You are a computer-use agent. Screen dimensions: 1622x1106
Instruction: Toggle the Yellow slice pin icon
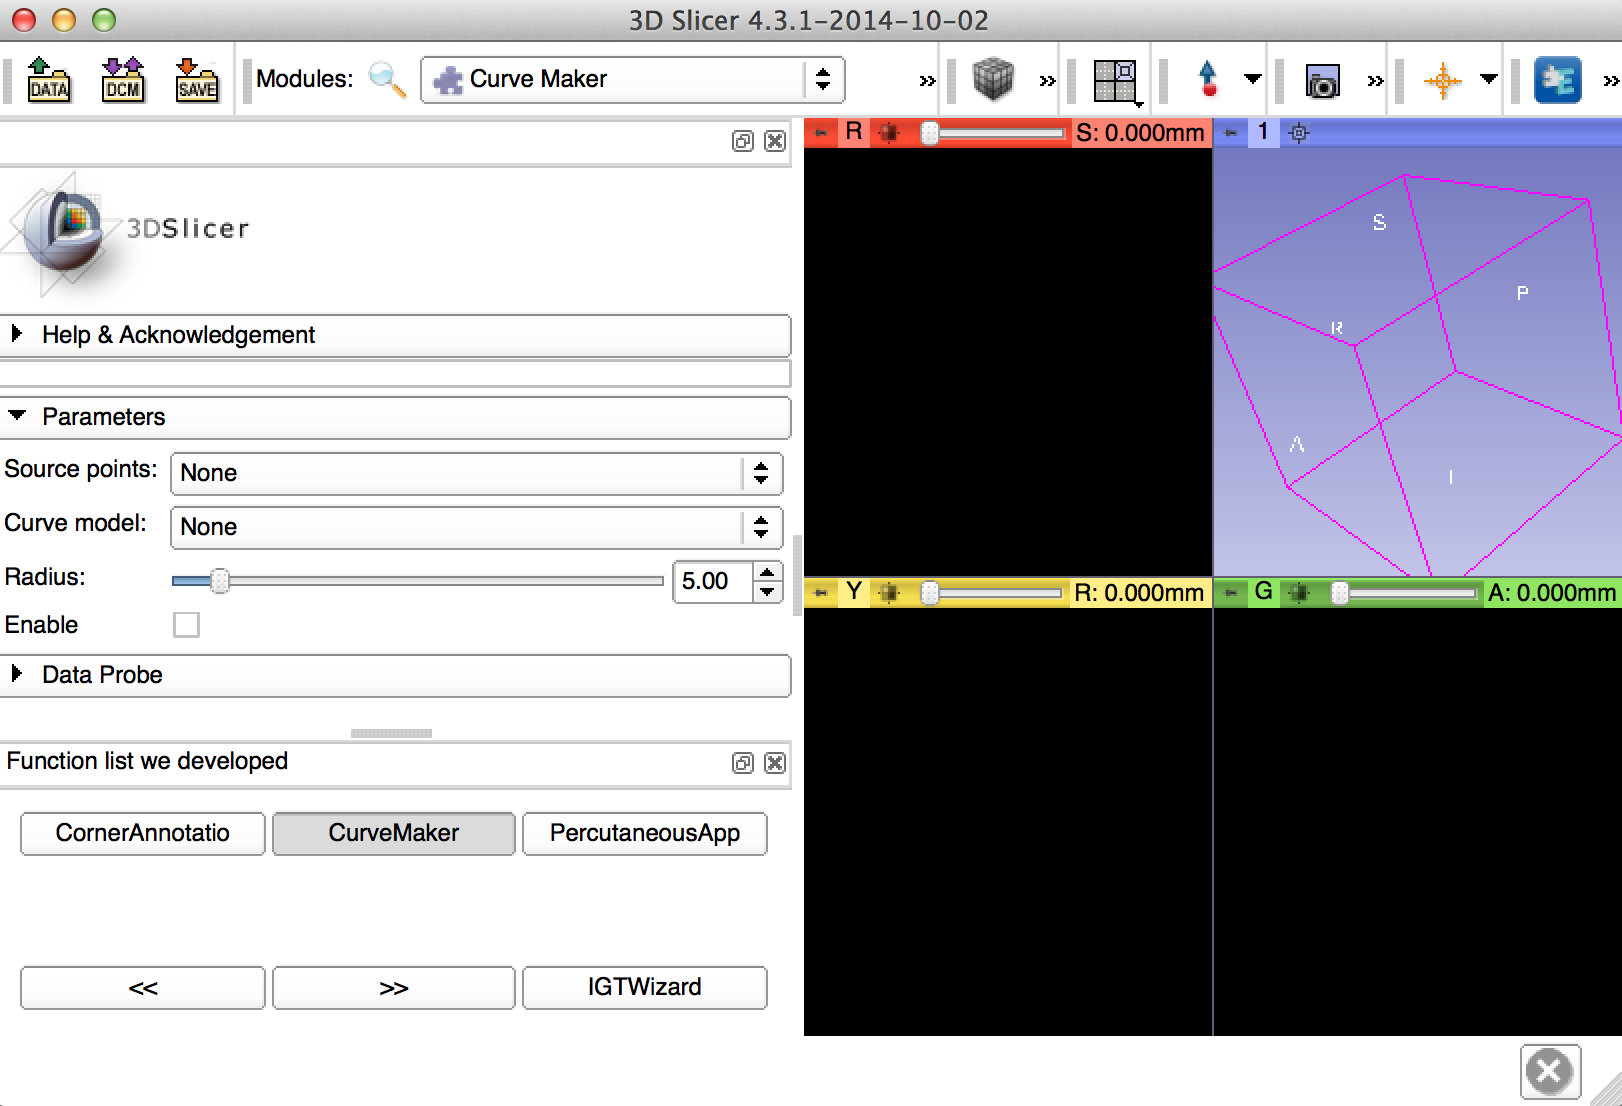[821, 593]
